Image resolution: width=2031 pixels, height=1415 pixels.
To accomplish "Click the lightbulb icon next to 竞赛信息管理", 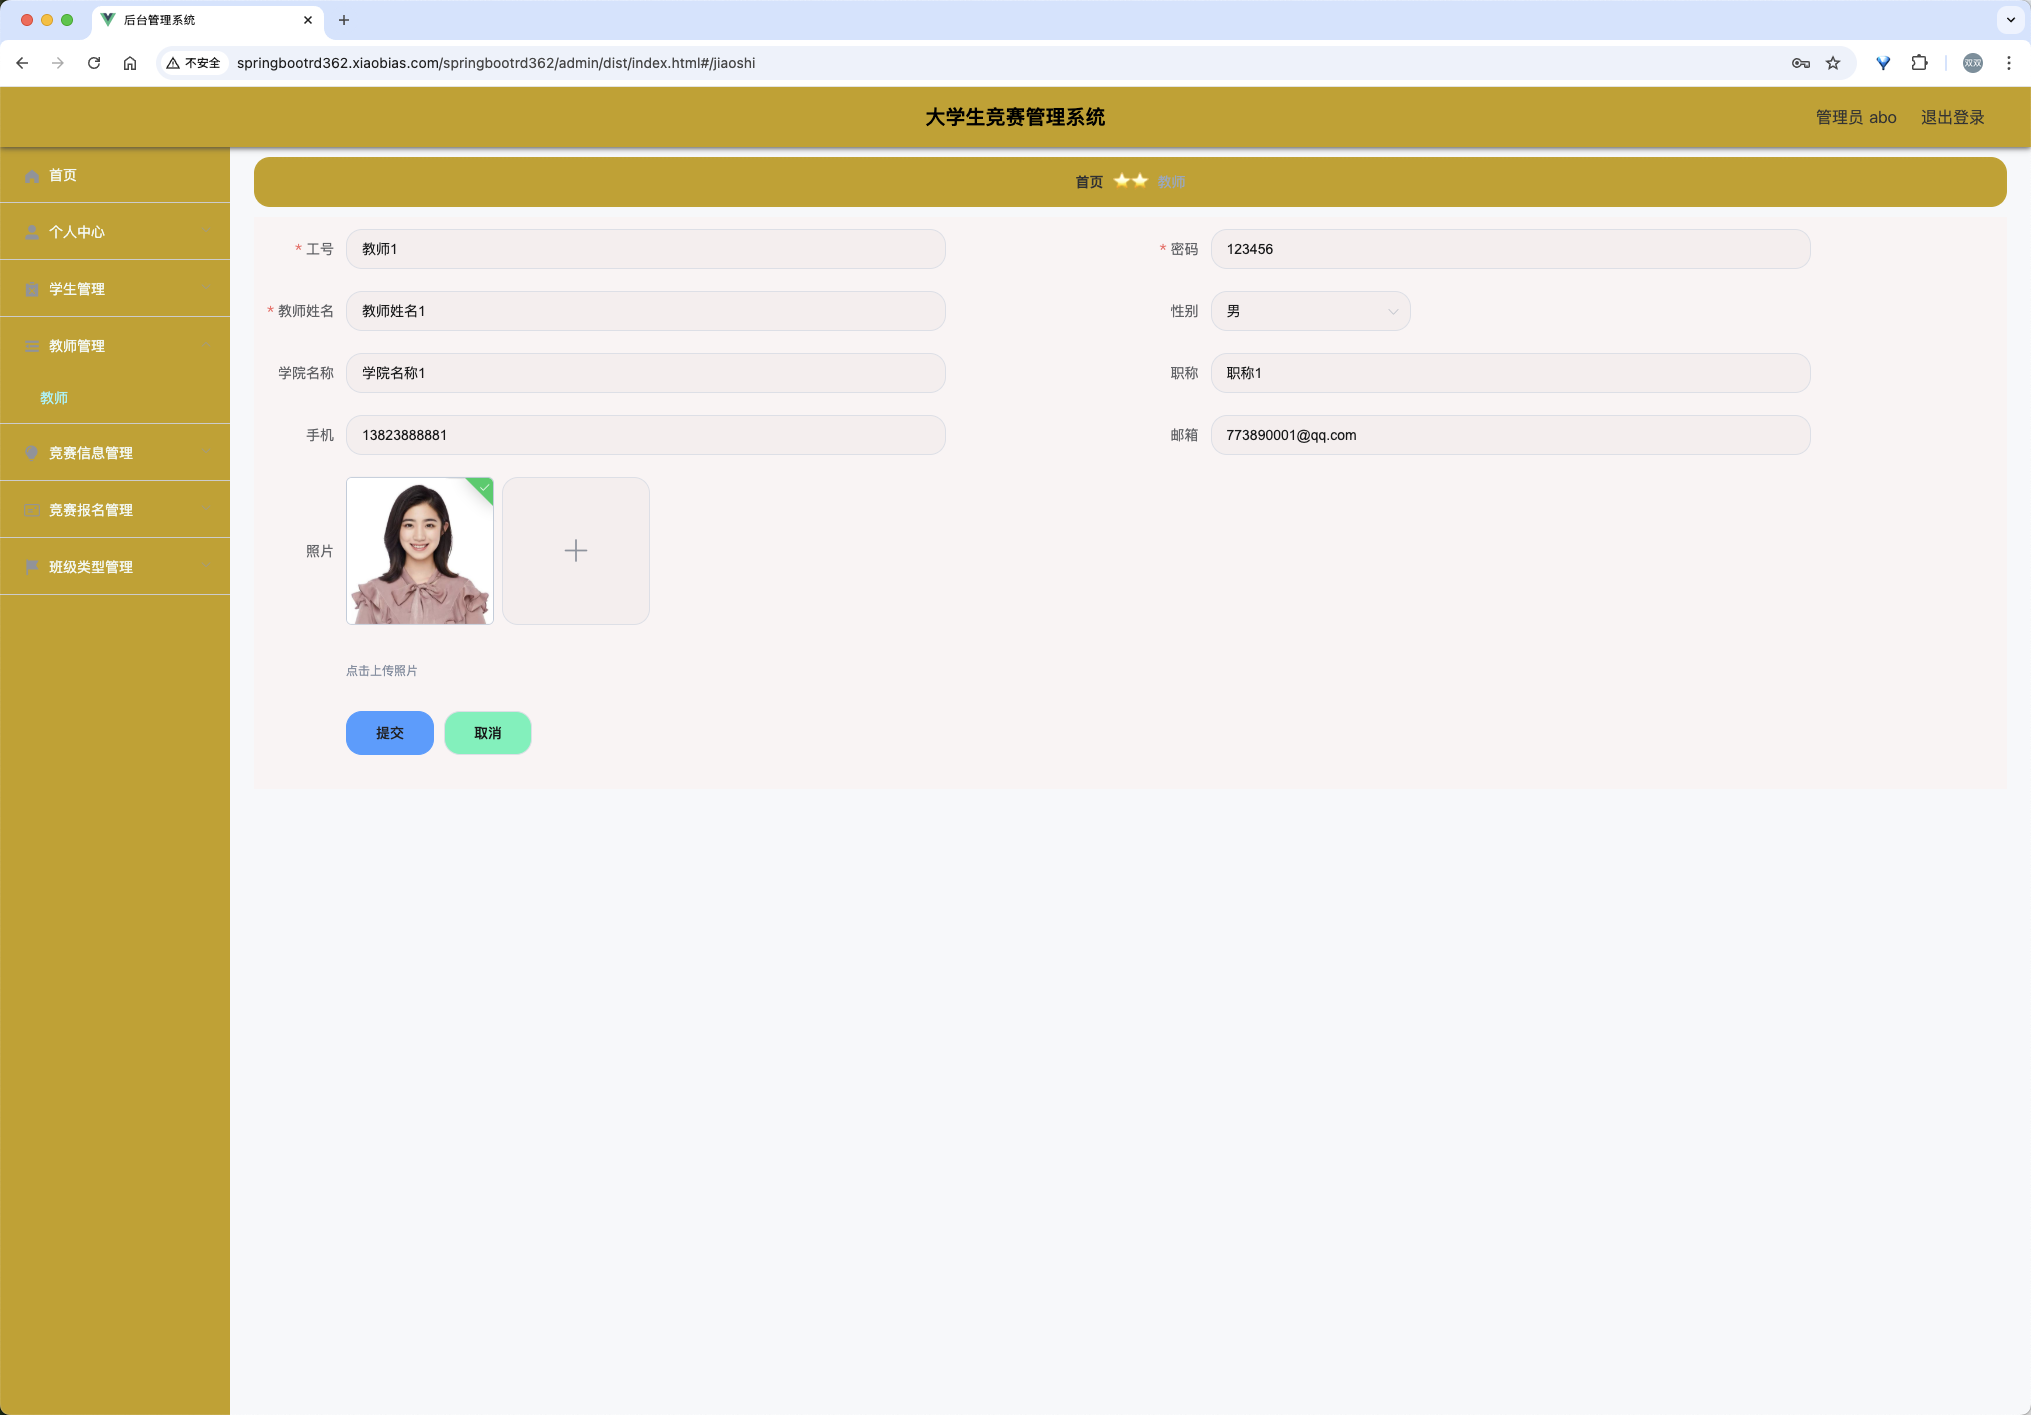I will (32, 453).
